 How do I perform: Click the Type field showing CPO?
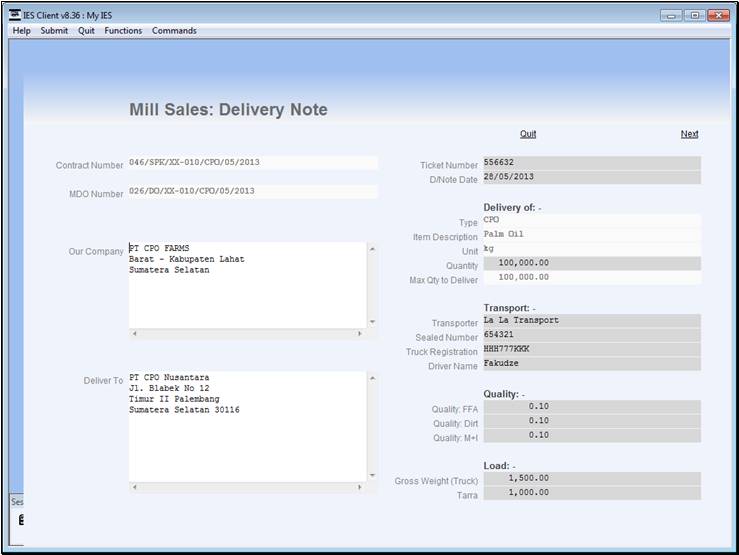point(592,220)
